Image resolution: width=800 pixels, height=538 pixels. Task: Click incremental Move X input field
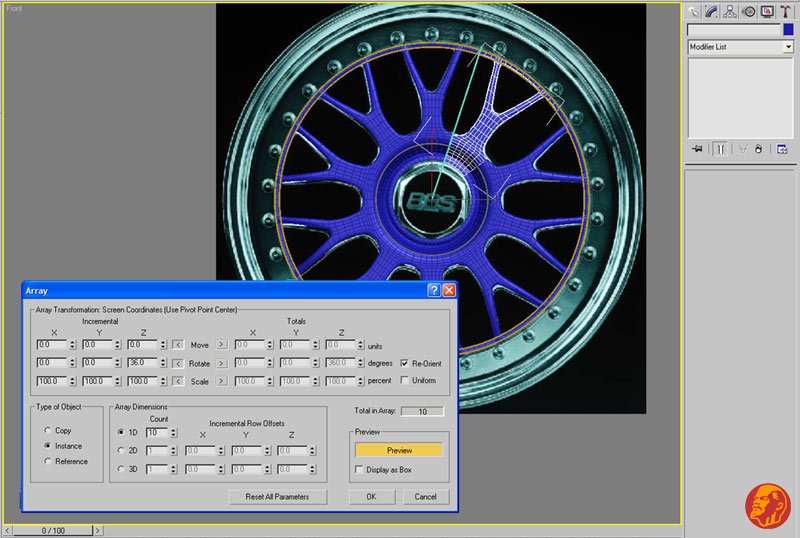point(52,345)
